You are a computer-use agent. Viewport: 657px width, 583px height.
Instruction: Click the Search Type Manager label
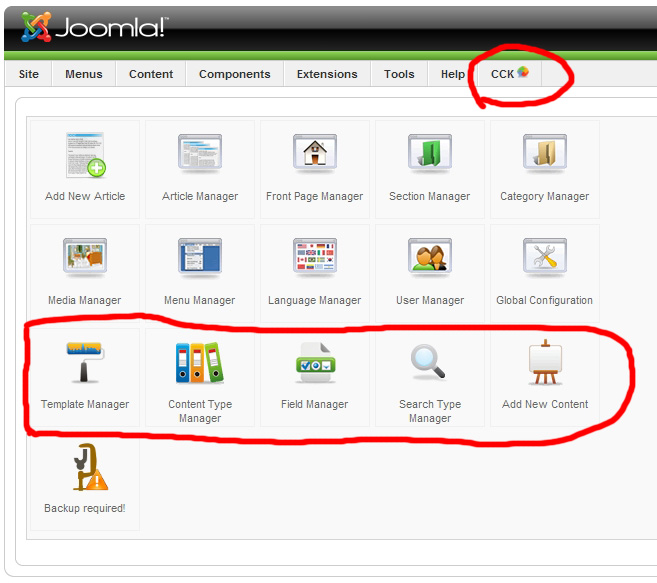(x=430, y=411)
